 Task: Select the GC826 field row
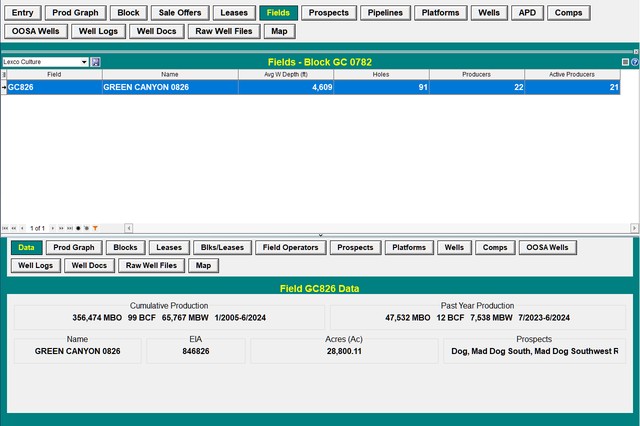click(52, 87)
